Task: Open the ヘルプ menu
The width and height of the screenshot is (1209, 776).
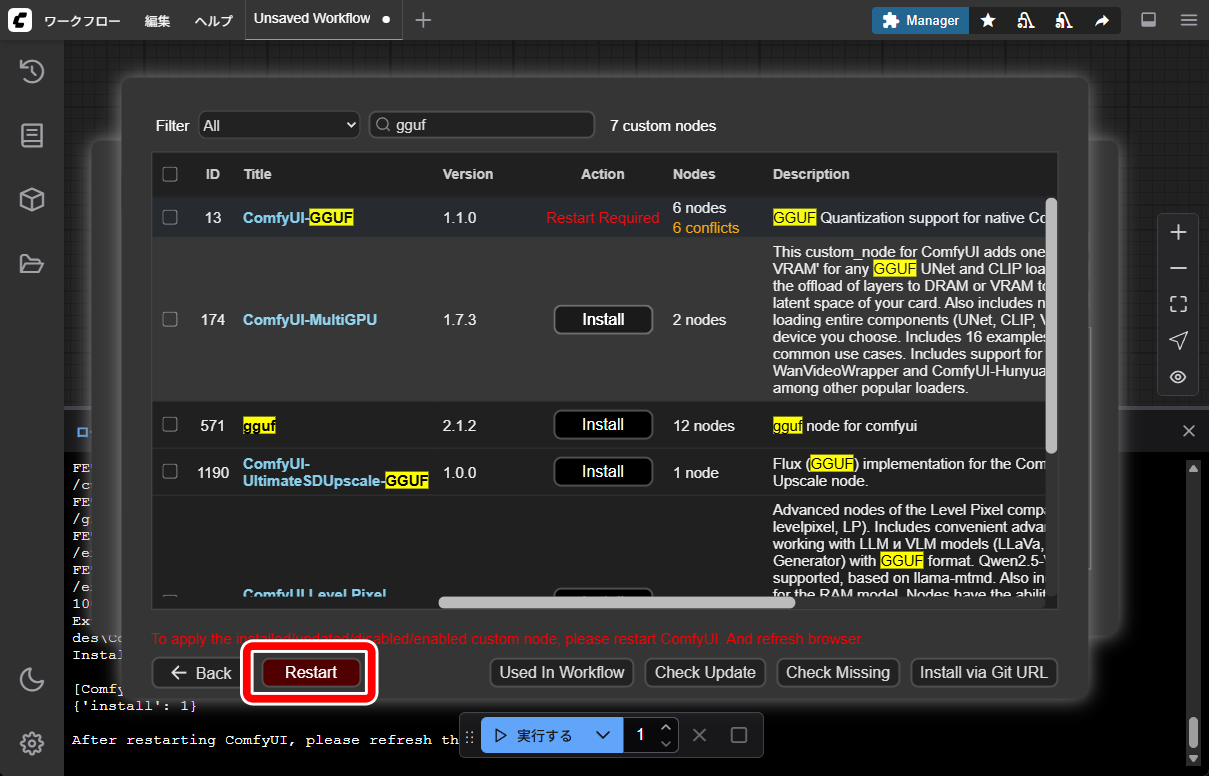Action: (213, 21)
